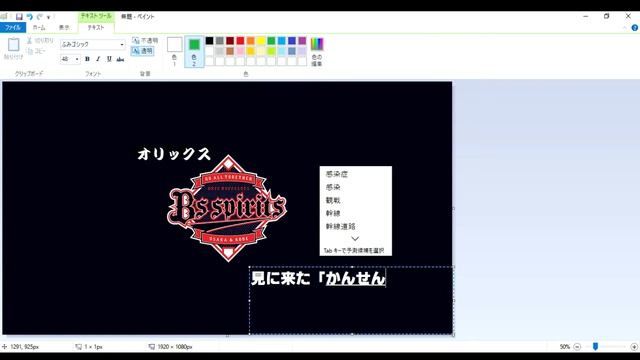This screenshot has height=360, width=640.
Task: Save the file via quick access icon
Action: 19,17
